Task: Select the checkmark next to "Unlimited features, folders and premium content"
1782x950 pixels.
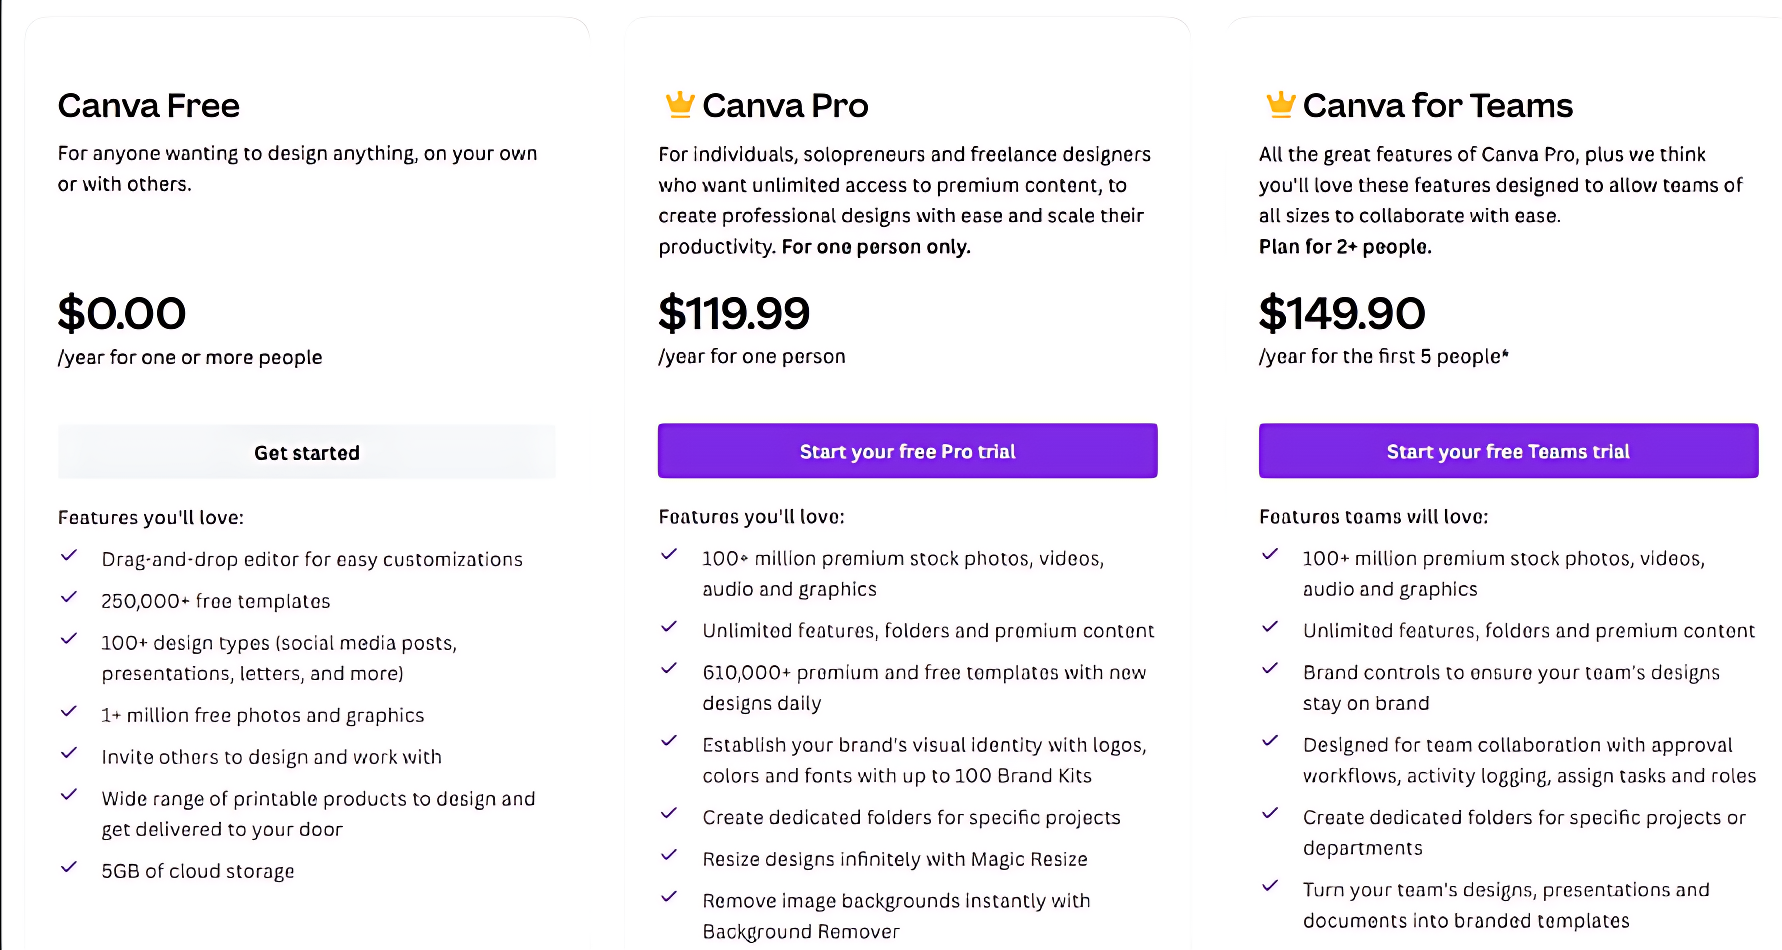Action: 668,627
